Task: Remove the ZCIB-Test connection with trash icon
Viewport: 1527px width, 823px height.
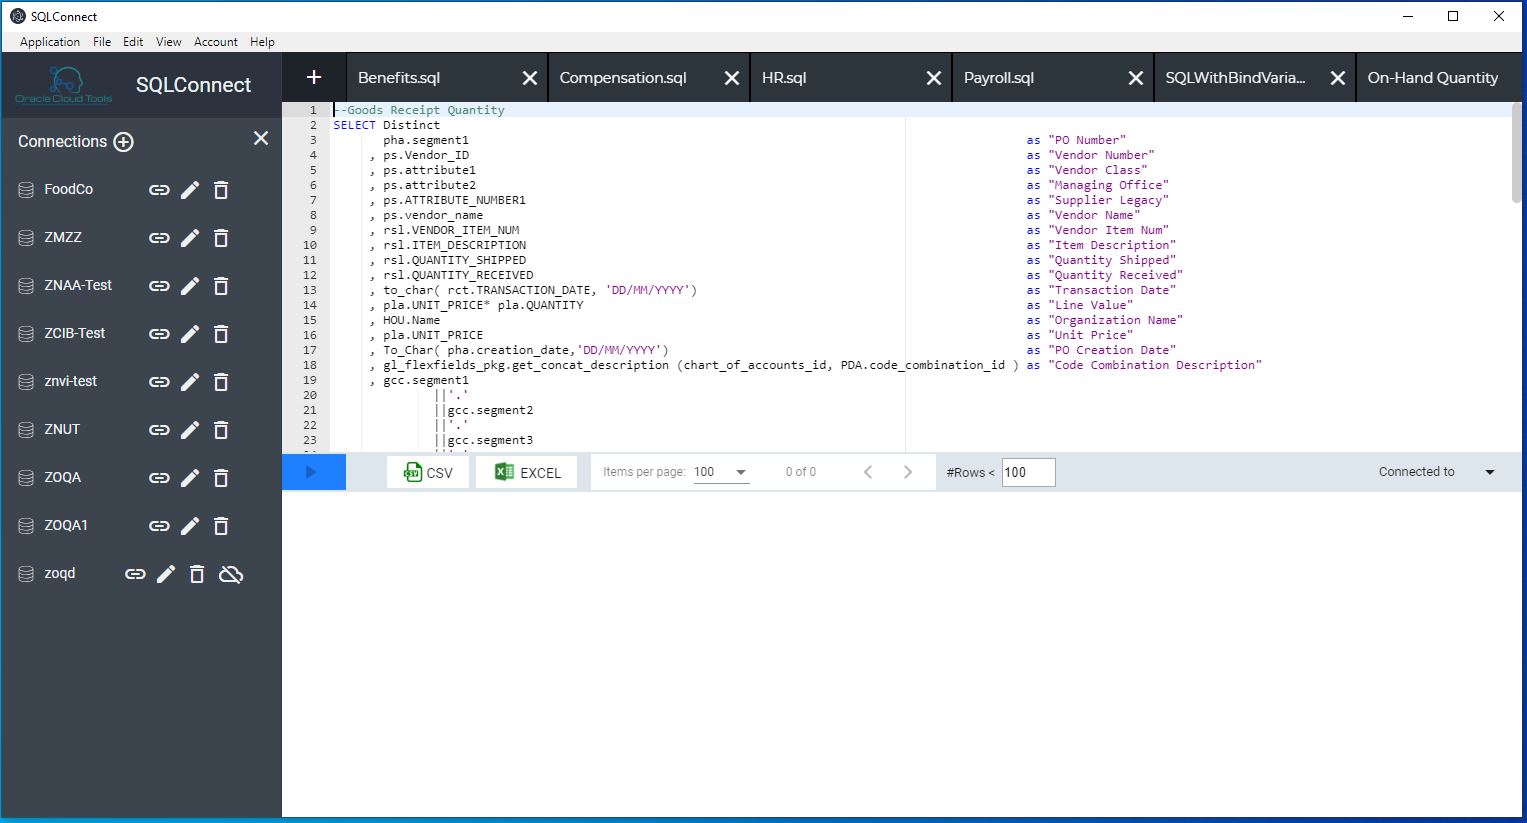Action: tap(221, 334)
